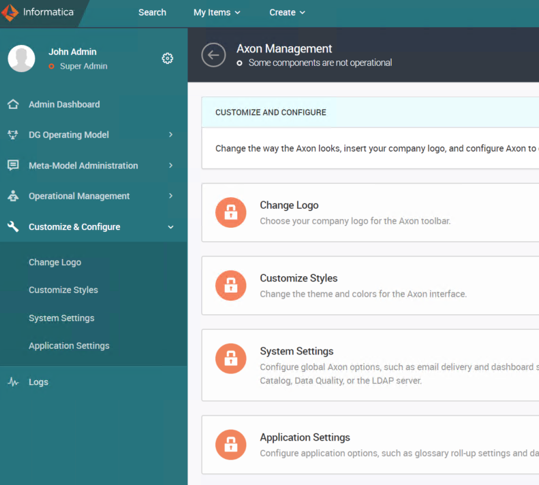Click the Customize Styles lock icon
This screenshot has width=539, height=485.
tap(231, 285)
